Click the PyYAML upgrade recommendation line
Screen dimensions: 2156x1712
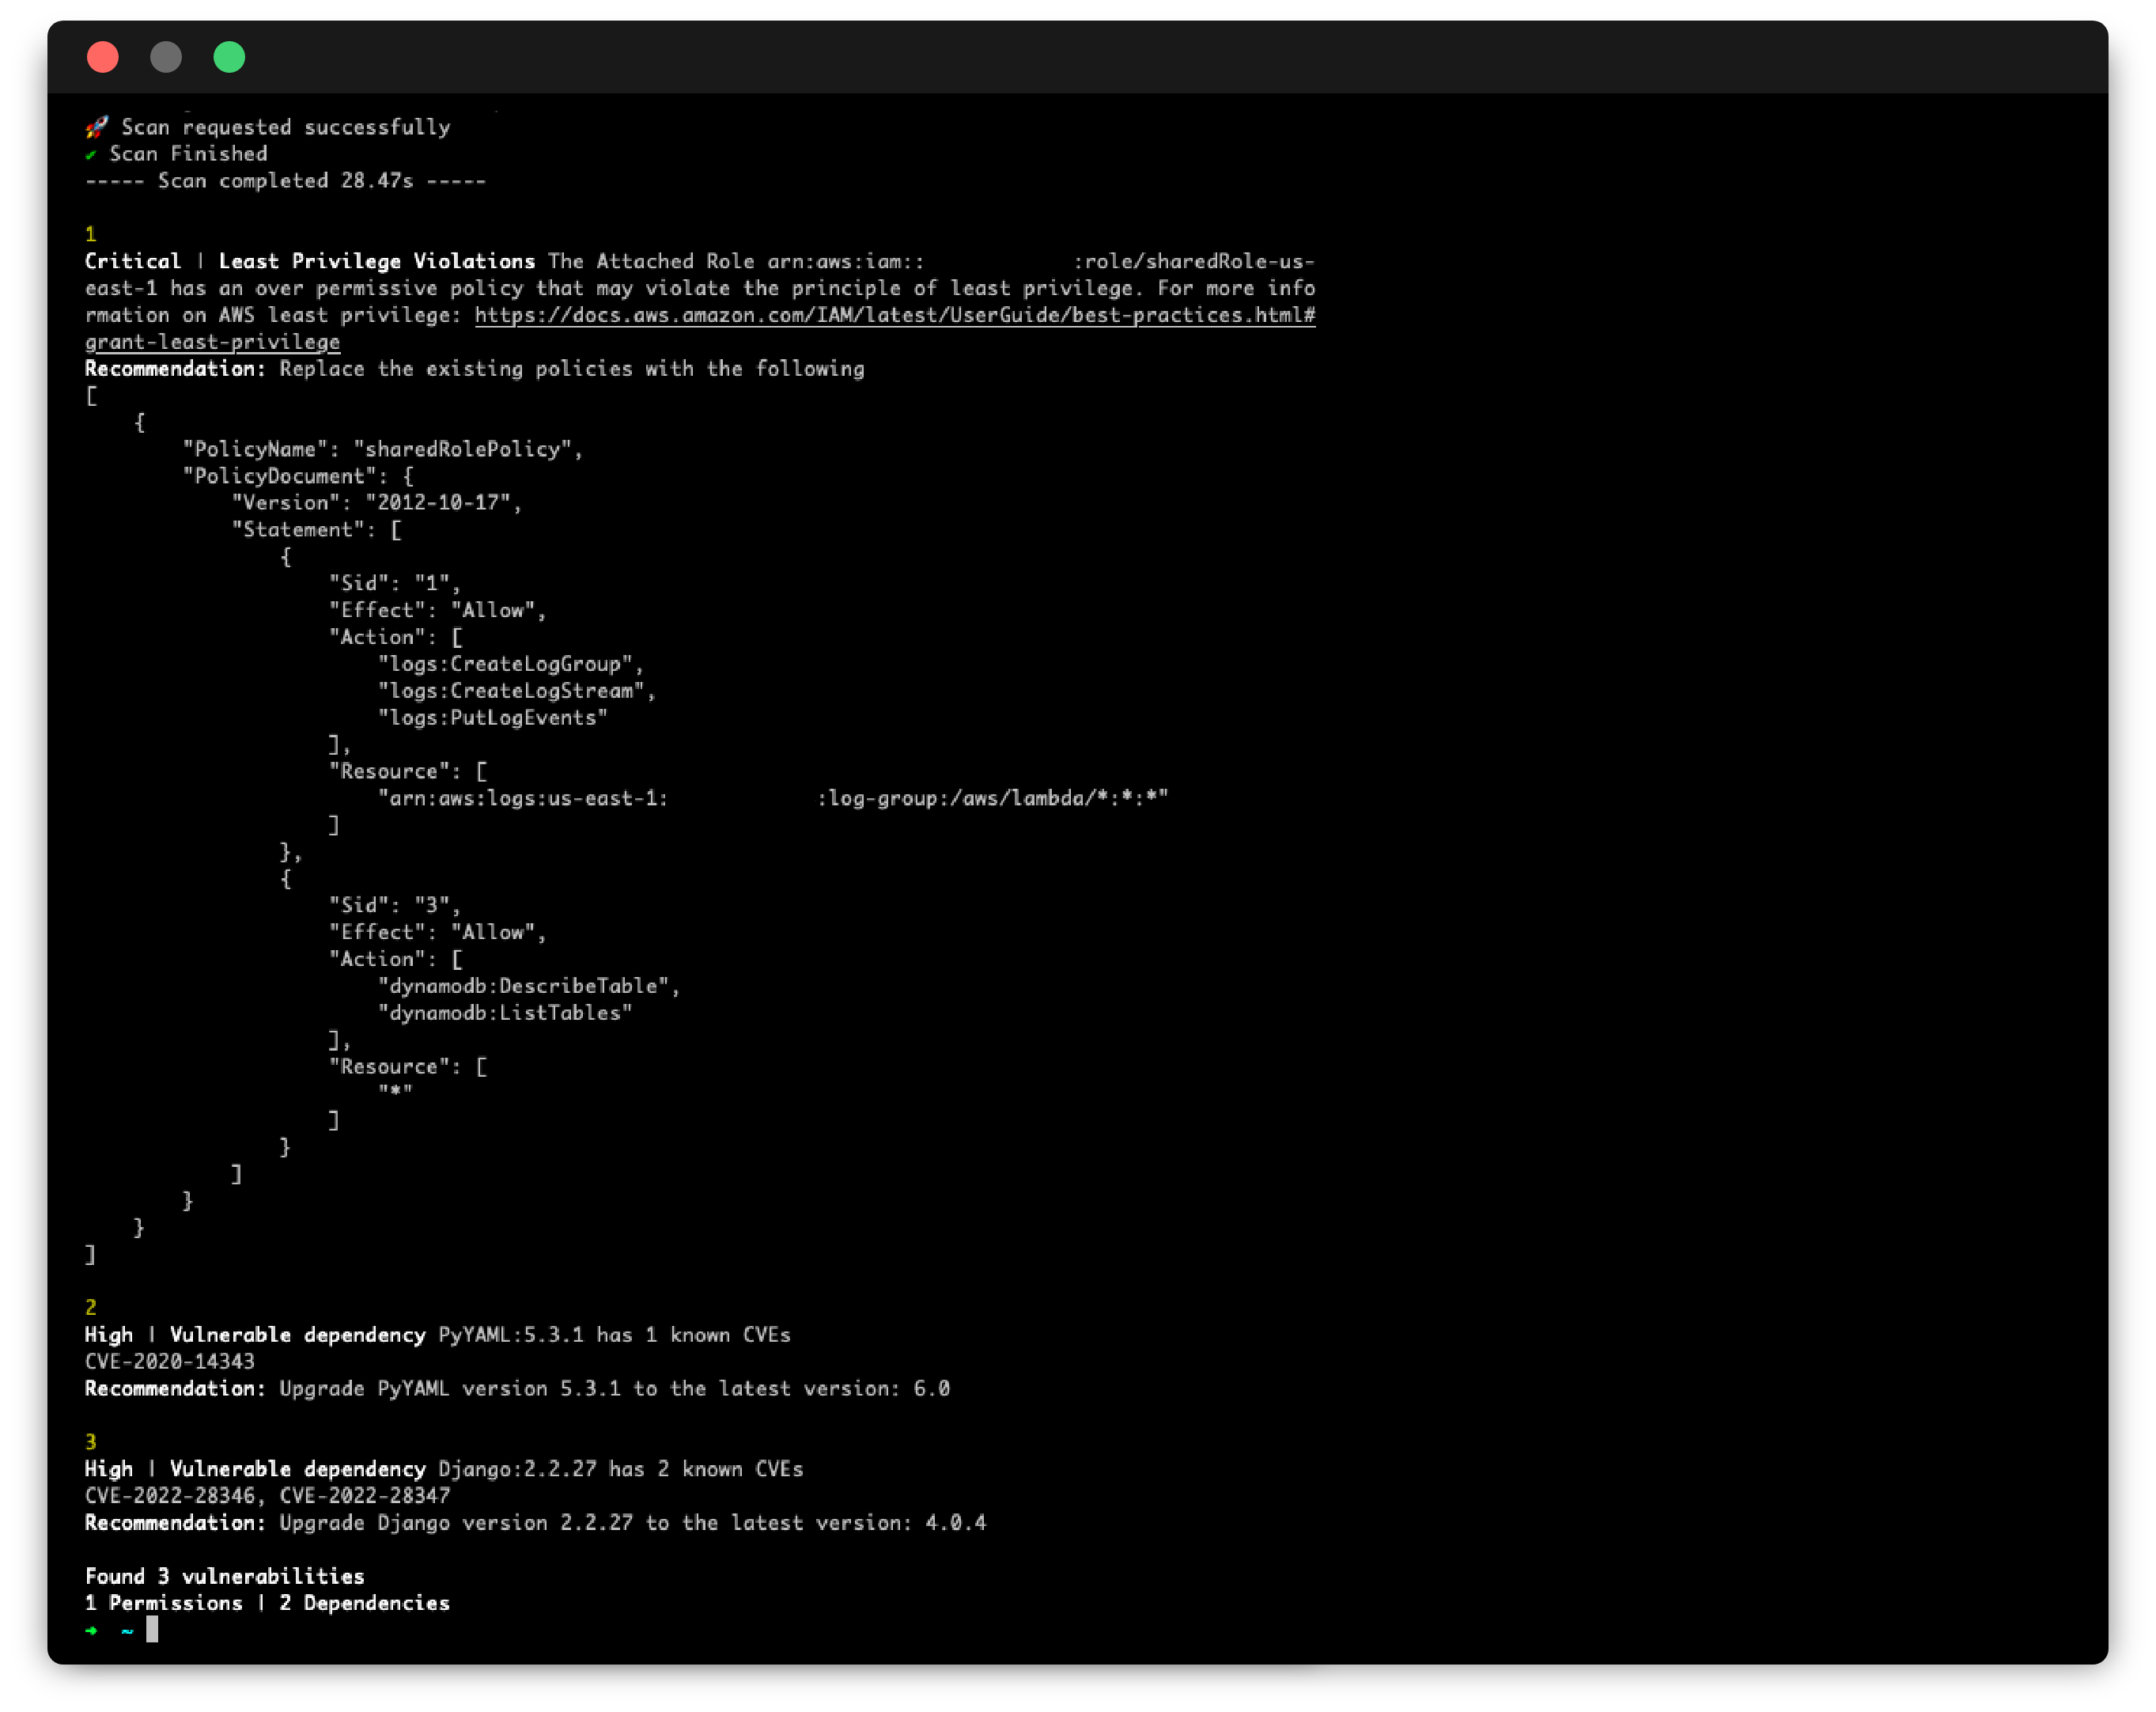click(x=517, y=1389)
